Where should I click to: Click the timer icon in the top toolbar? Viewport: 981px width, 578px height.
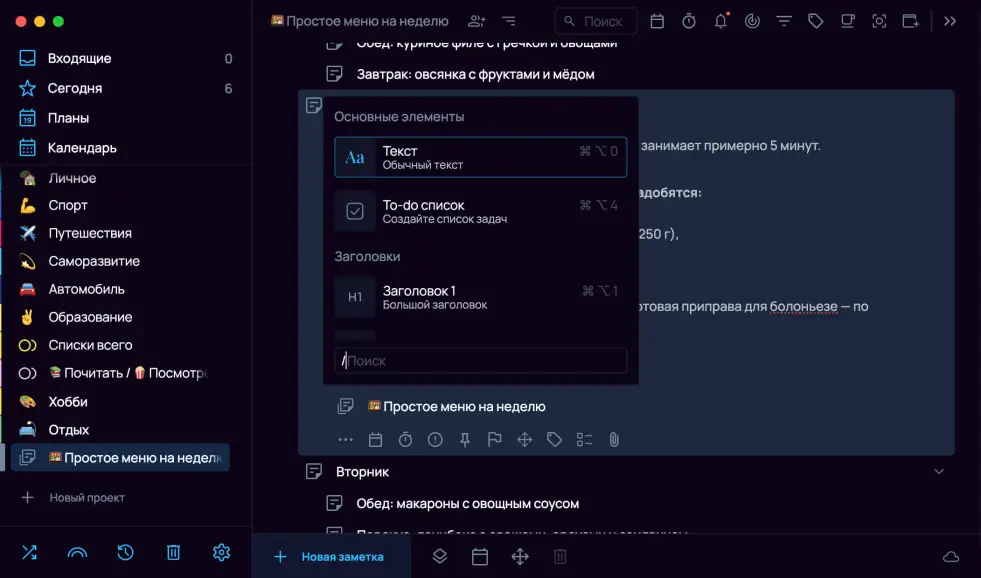pyautogui.click(x=689, y=21)
